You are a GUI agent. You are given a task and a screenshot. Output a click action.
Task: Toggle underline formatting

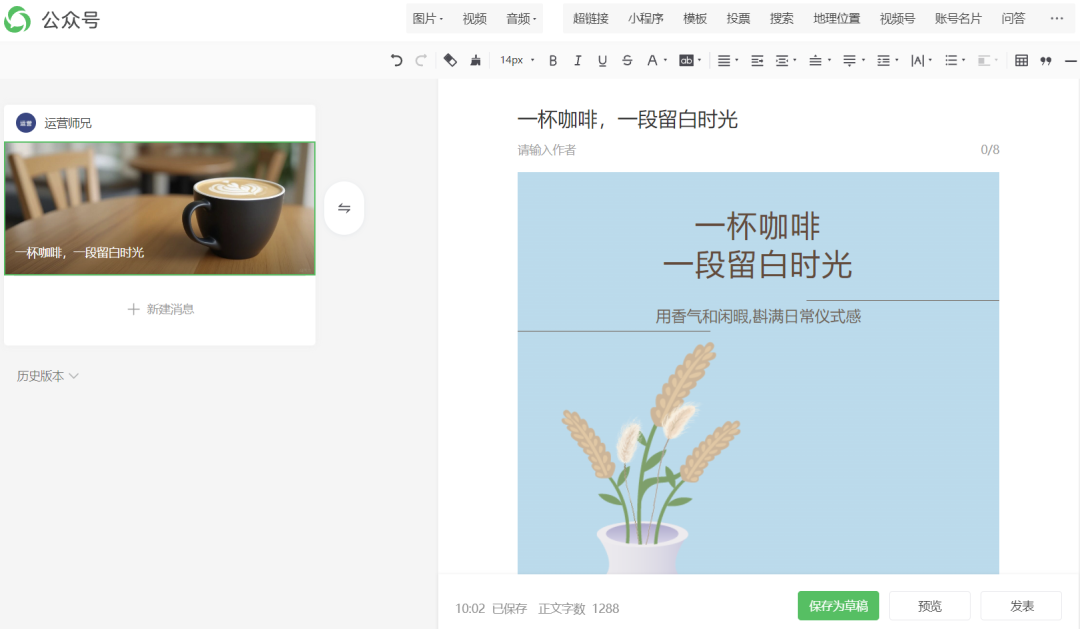(602, 60)
